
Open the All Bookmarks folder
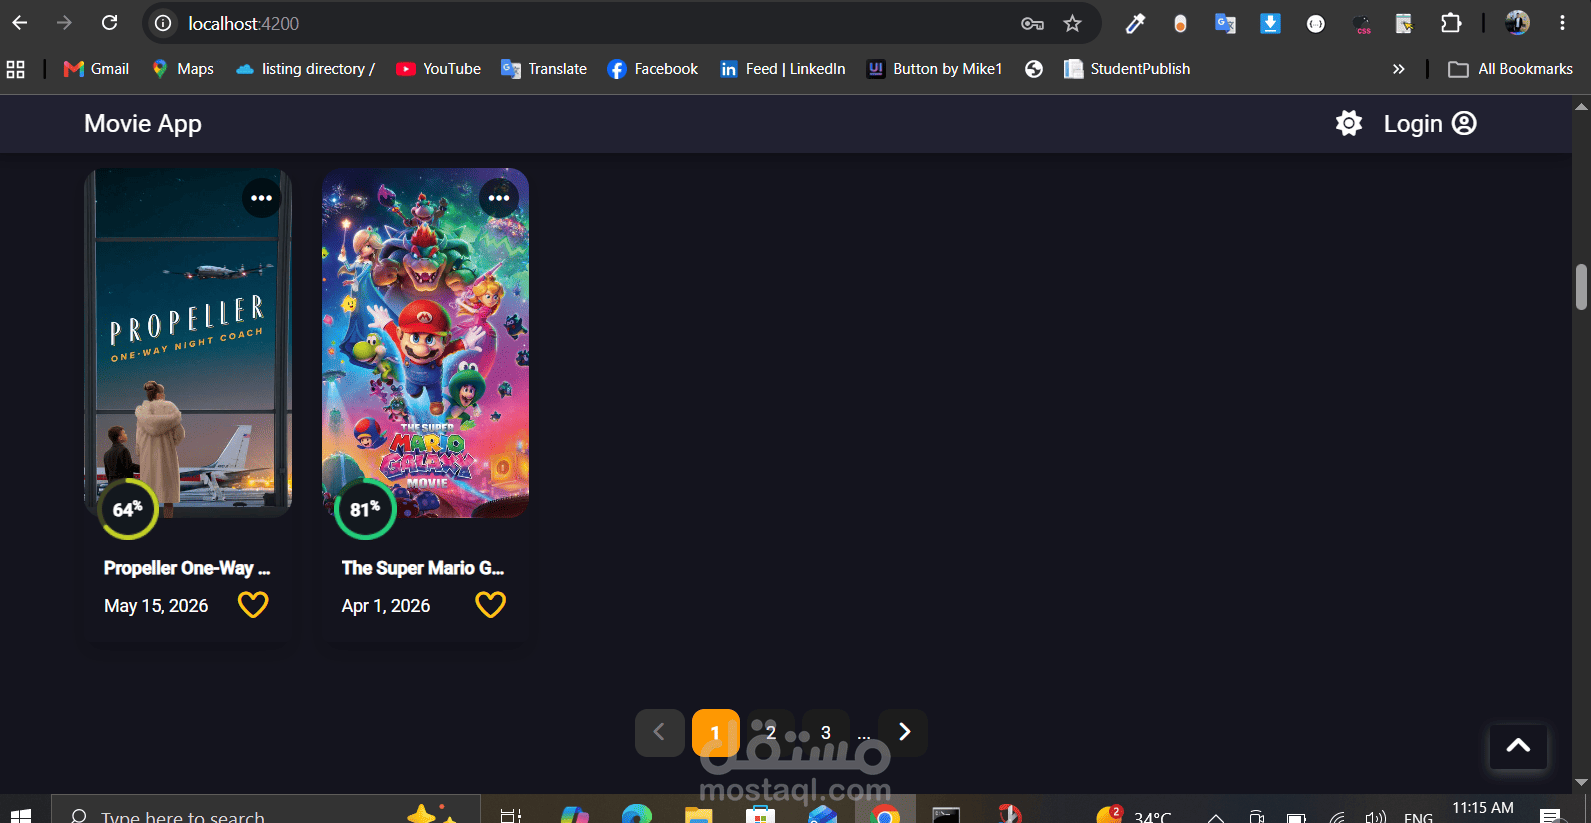click(1511, 69)
